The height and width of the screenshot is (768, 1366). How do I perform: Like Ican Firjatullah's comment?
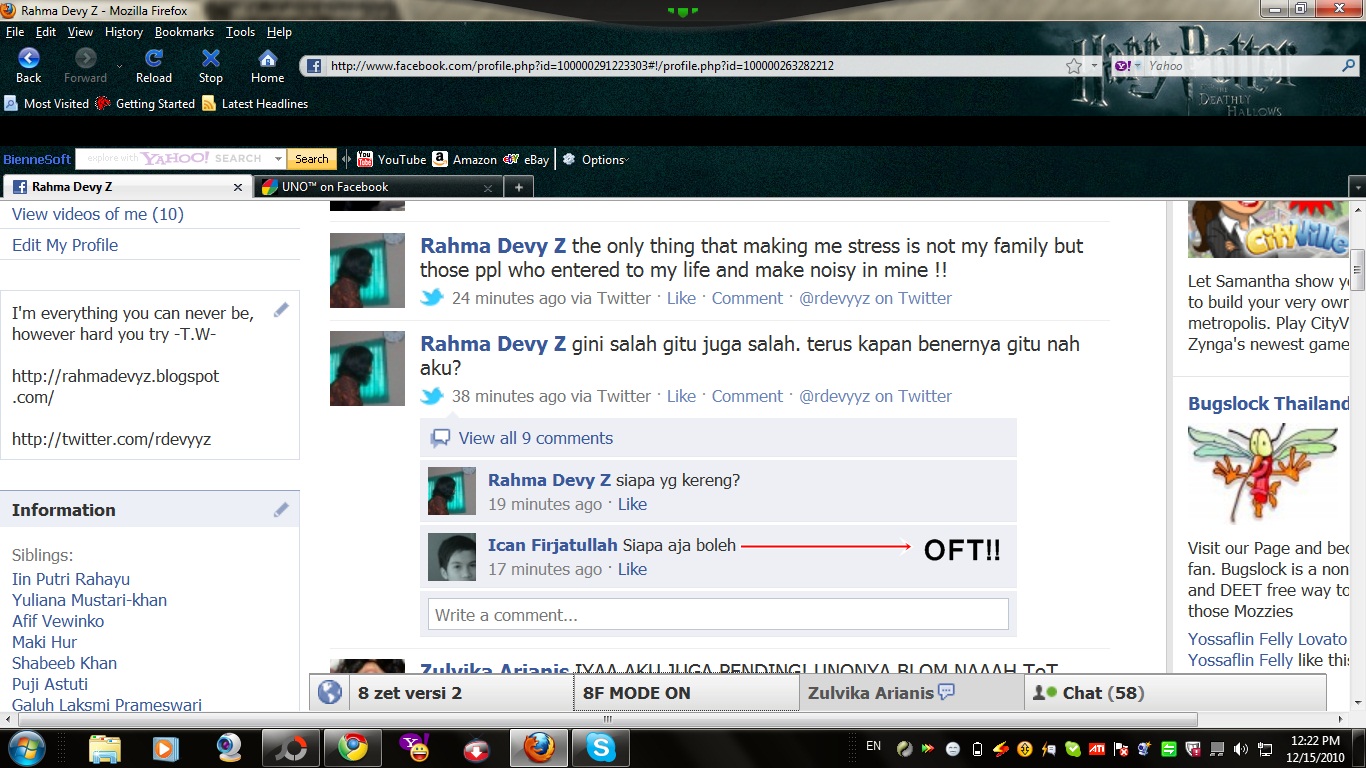click(632, 569)
